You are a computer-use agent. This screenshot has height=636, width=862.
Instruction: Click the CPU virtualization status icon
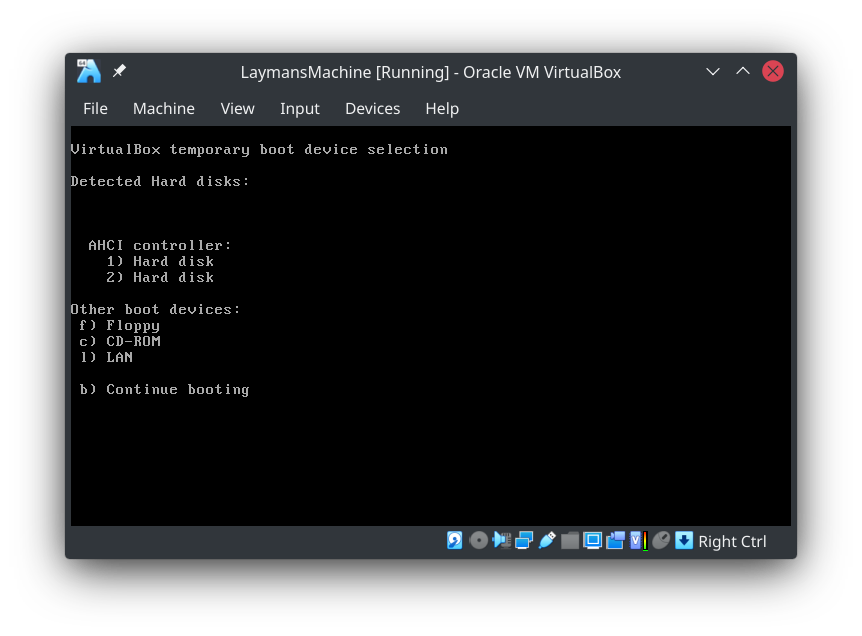639,540
